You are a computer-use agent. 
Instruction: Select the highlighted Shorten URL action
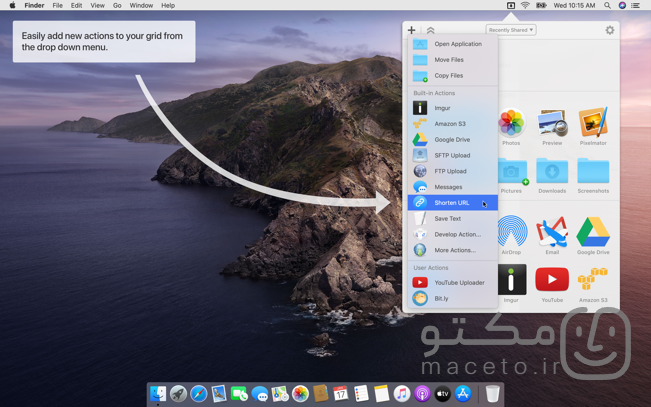[453, 202]
